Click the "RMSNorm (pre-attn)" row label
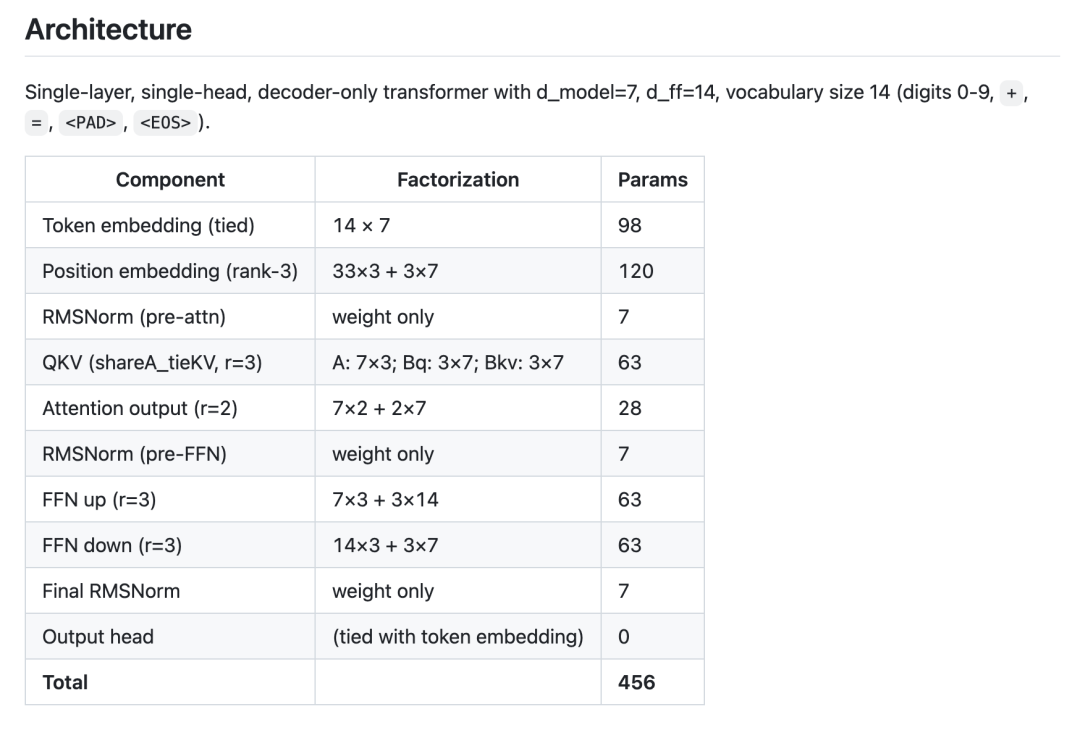 click(134, 317)
